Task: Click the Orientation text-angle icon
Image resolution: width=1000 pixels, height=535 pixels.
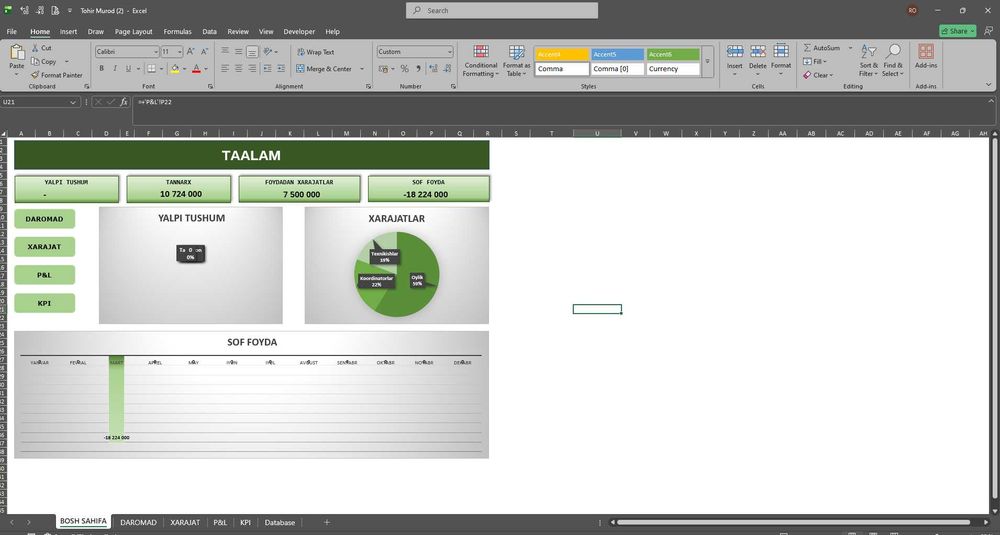Action: pyautogui.click(x=268, y=52)
